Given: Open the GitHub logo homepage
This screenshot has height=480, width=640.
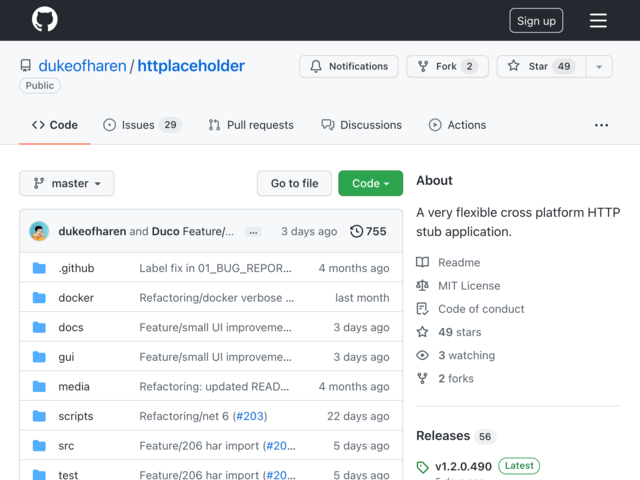Looking at the screenshot, I should click(44, 19).
